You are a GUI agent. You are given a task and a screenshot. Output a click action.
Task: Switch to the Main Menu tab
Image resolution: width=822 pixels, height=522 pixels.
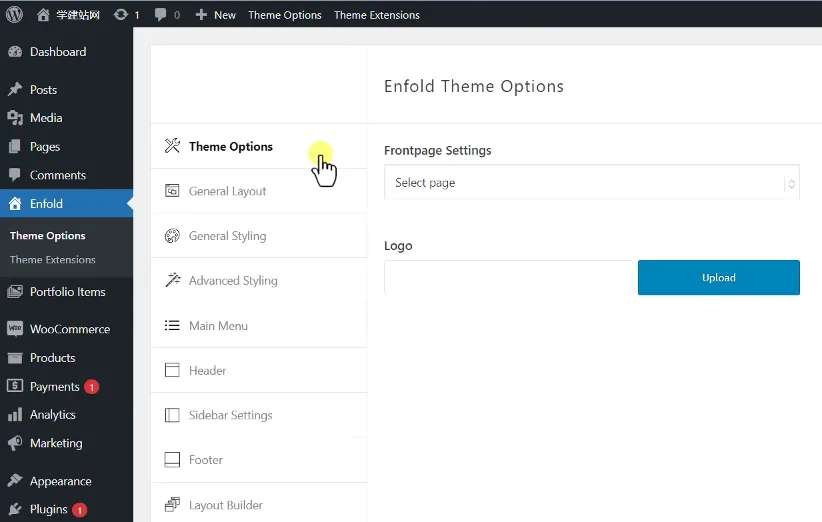(x=259, y=325)
